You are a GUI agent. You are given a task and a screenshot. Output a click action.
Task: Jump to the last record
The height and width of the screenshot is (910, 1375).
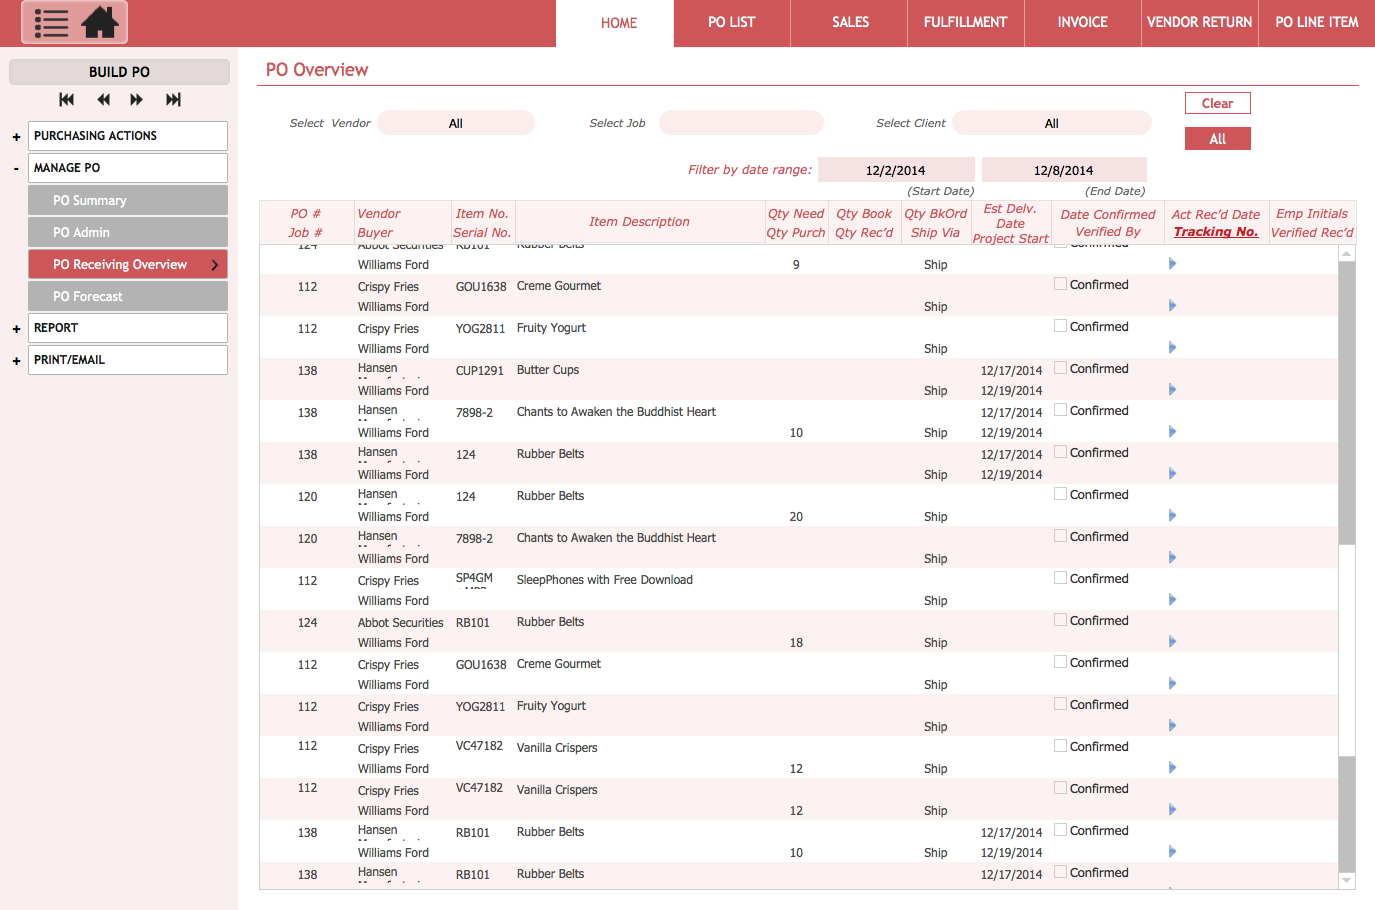click(x=173, y=99)
